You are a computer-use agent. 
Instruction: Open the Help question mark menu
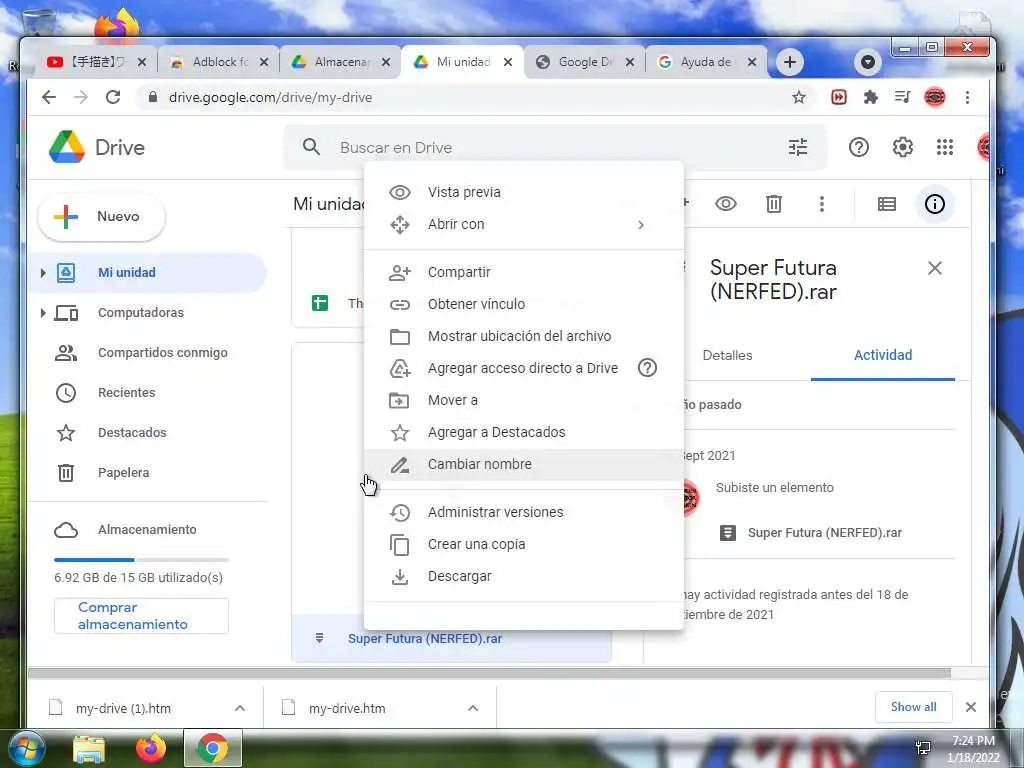click(x=858, y=148)
